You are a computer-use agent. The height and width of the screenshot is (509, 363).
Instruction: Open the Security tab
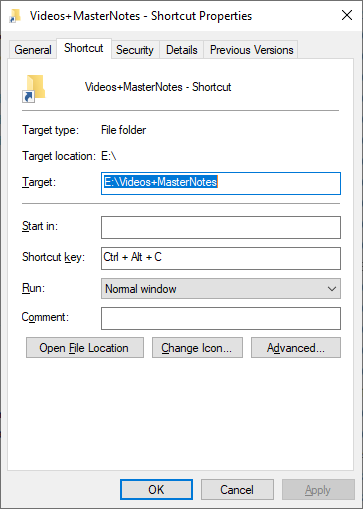135,50
